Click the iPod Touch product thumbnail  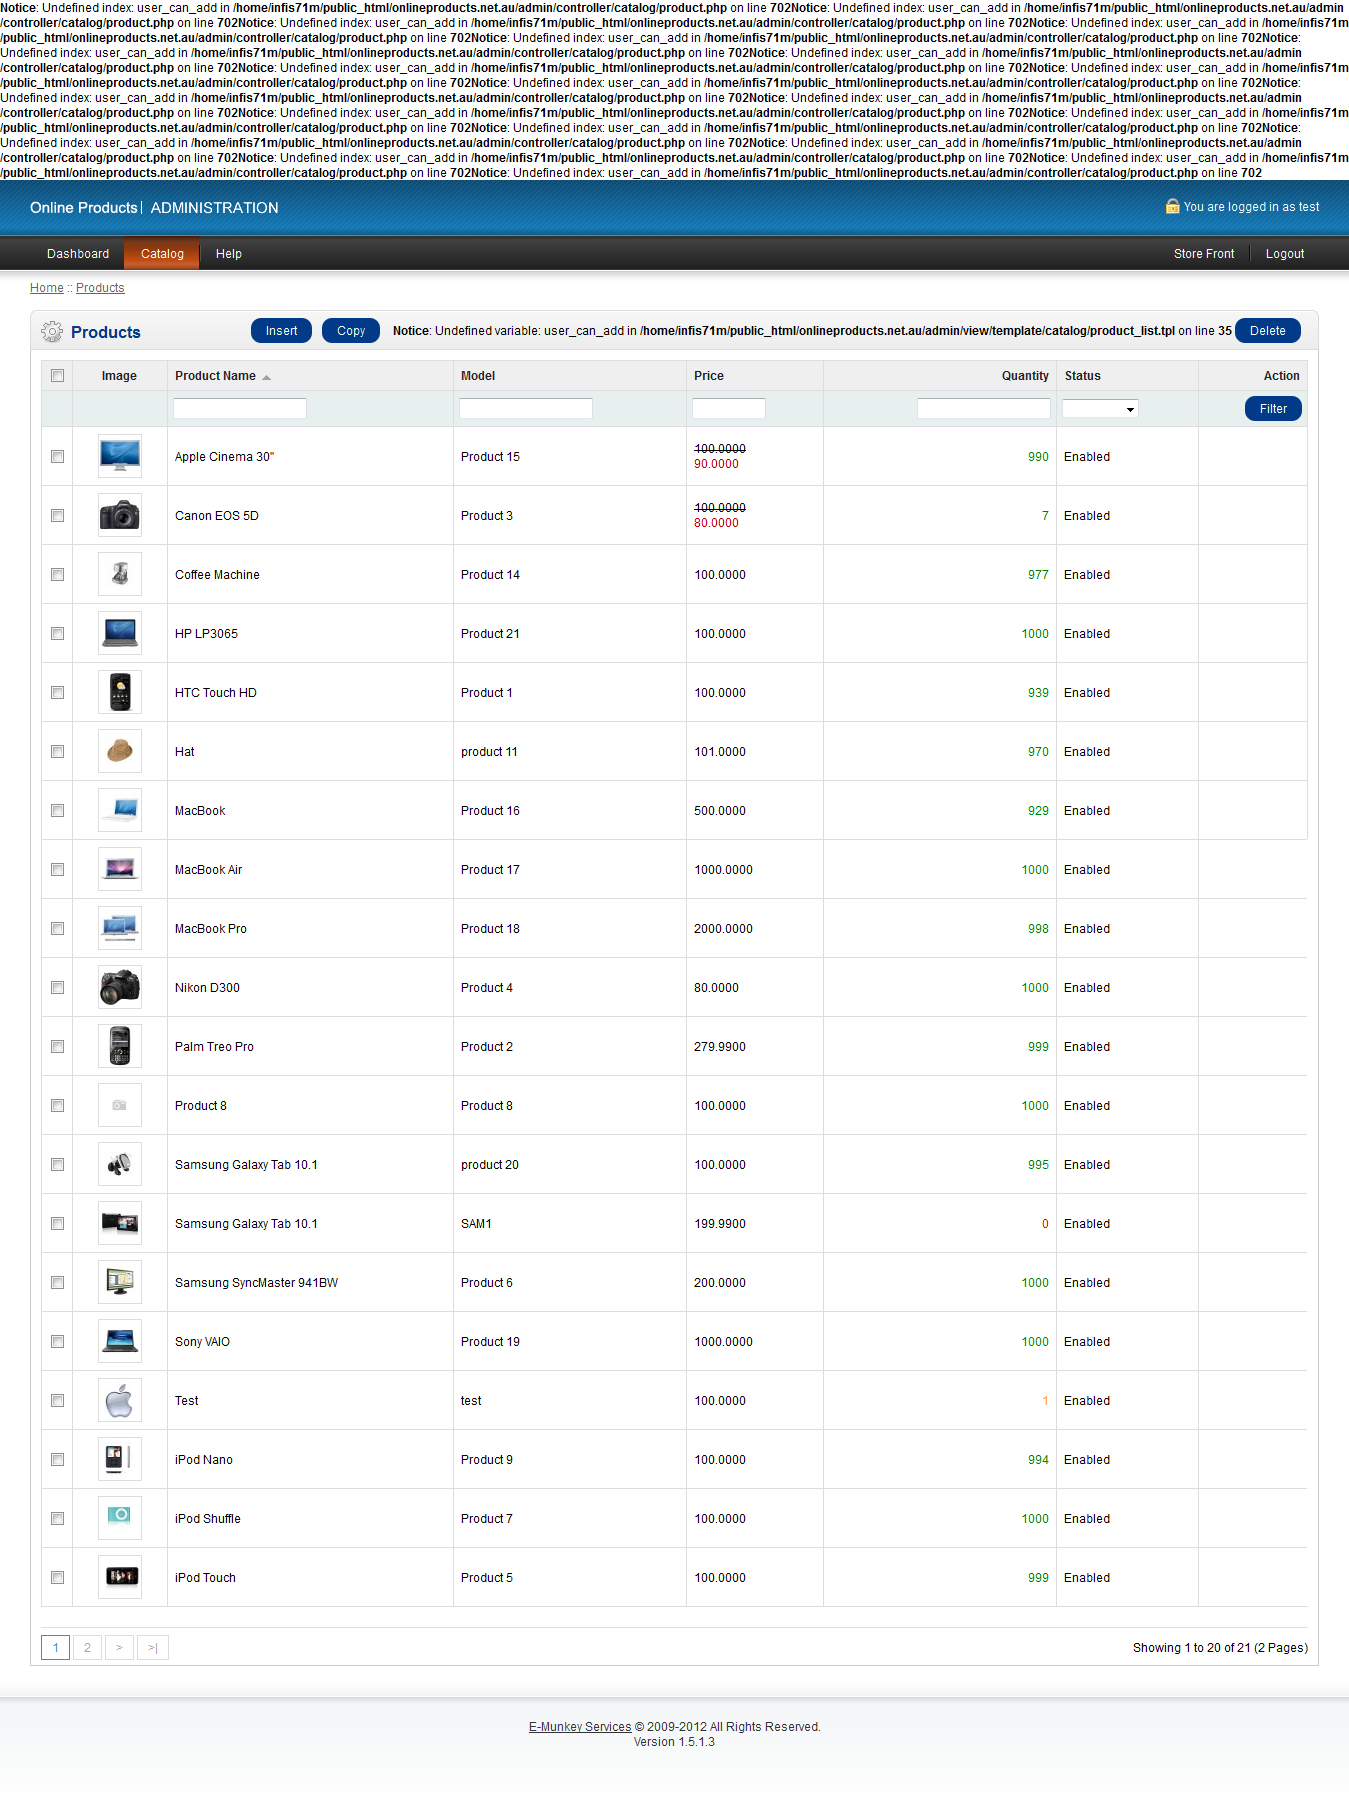[x=120, y=1577]
